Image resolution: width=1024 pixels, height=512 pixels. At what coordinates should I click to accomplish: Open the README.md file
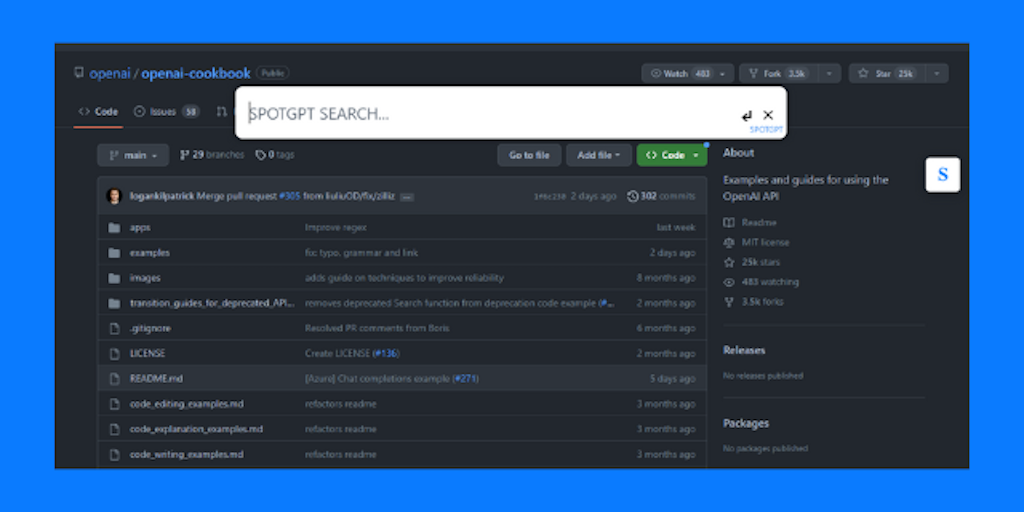click(x=157, y=379)
